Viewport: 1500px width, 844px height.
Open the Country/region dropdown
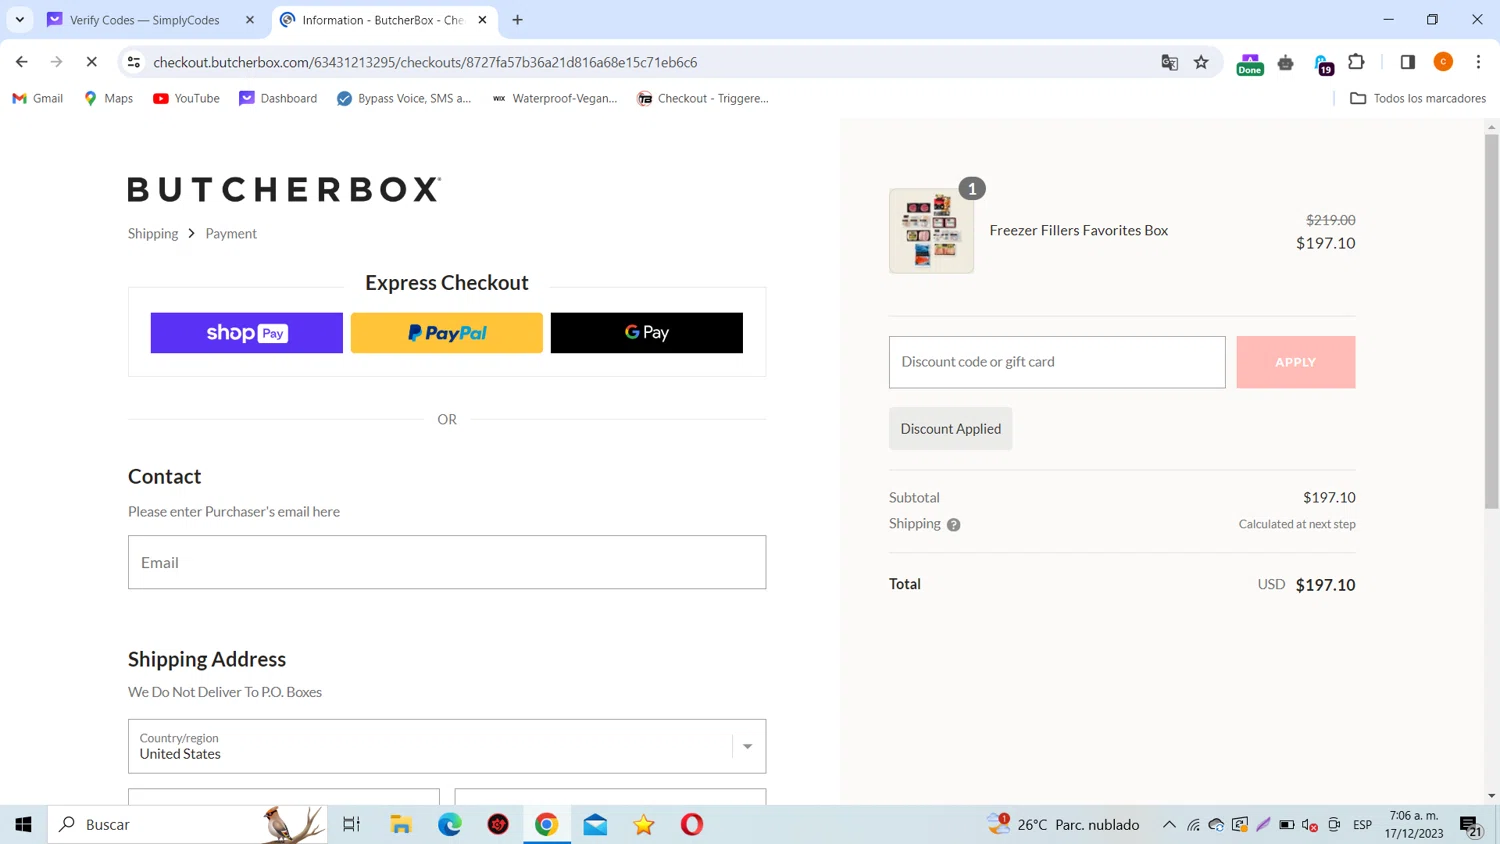point(447,746)
